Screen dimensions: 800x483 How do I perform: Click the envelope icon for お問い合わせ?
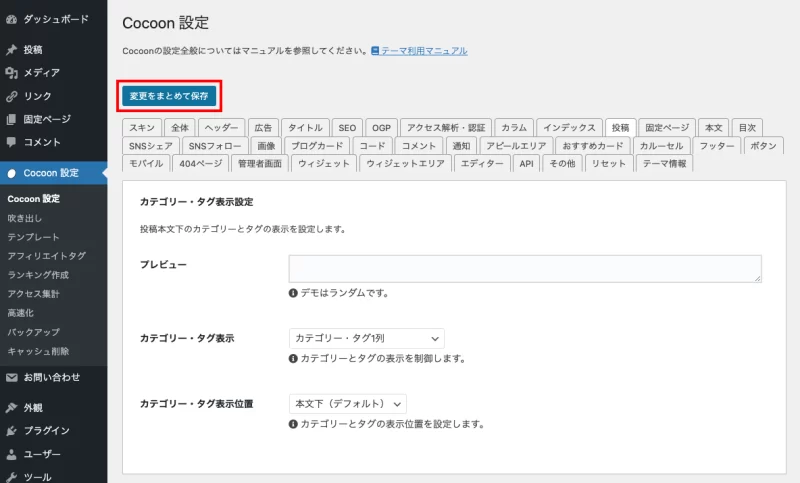pyautogui.click(x=11, y=378)
